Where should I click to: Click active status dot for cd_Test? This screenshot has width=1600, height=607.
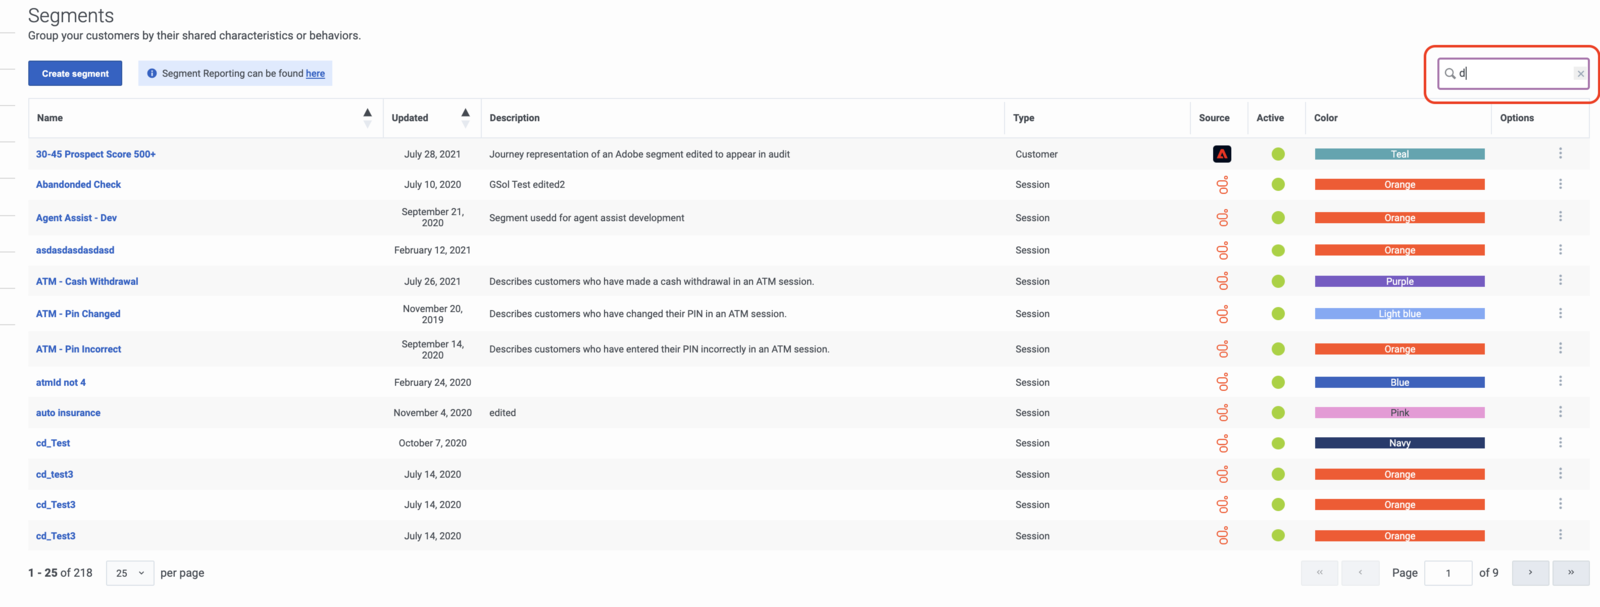tap(1278, 443)
